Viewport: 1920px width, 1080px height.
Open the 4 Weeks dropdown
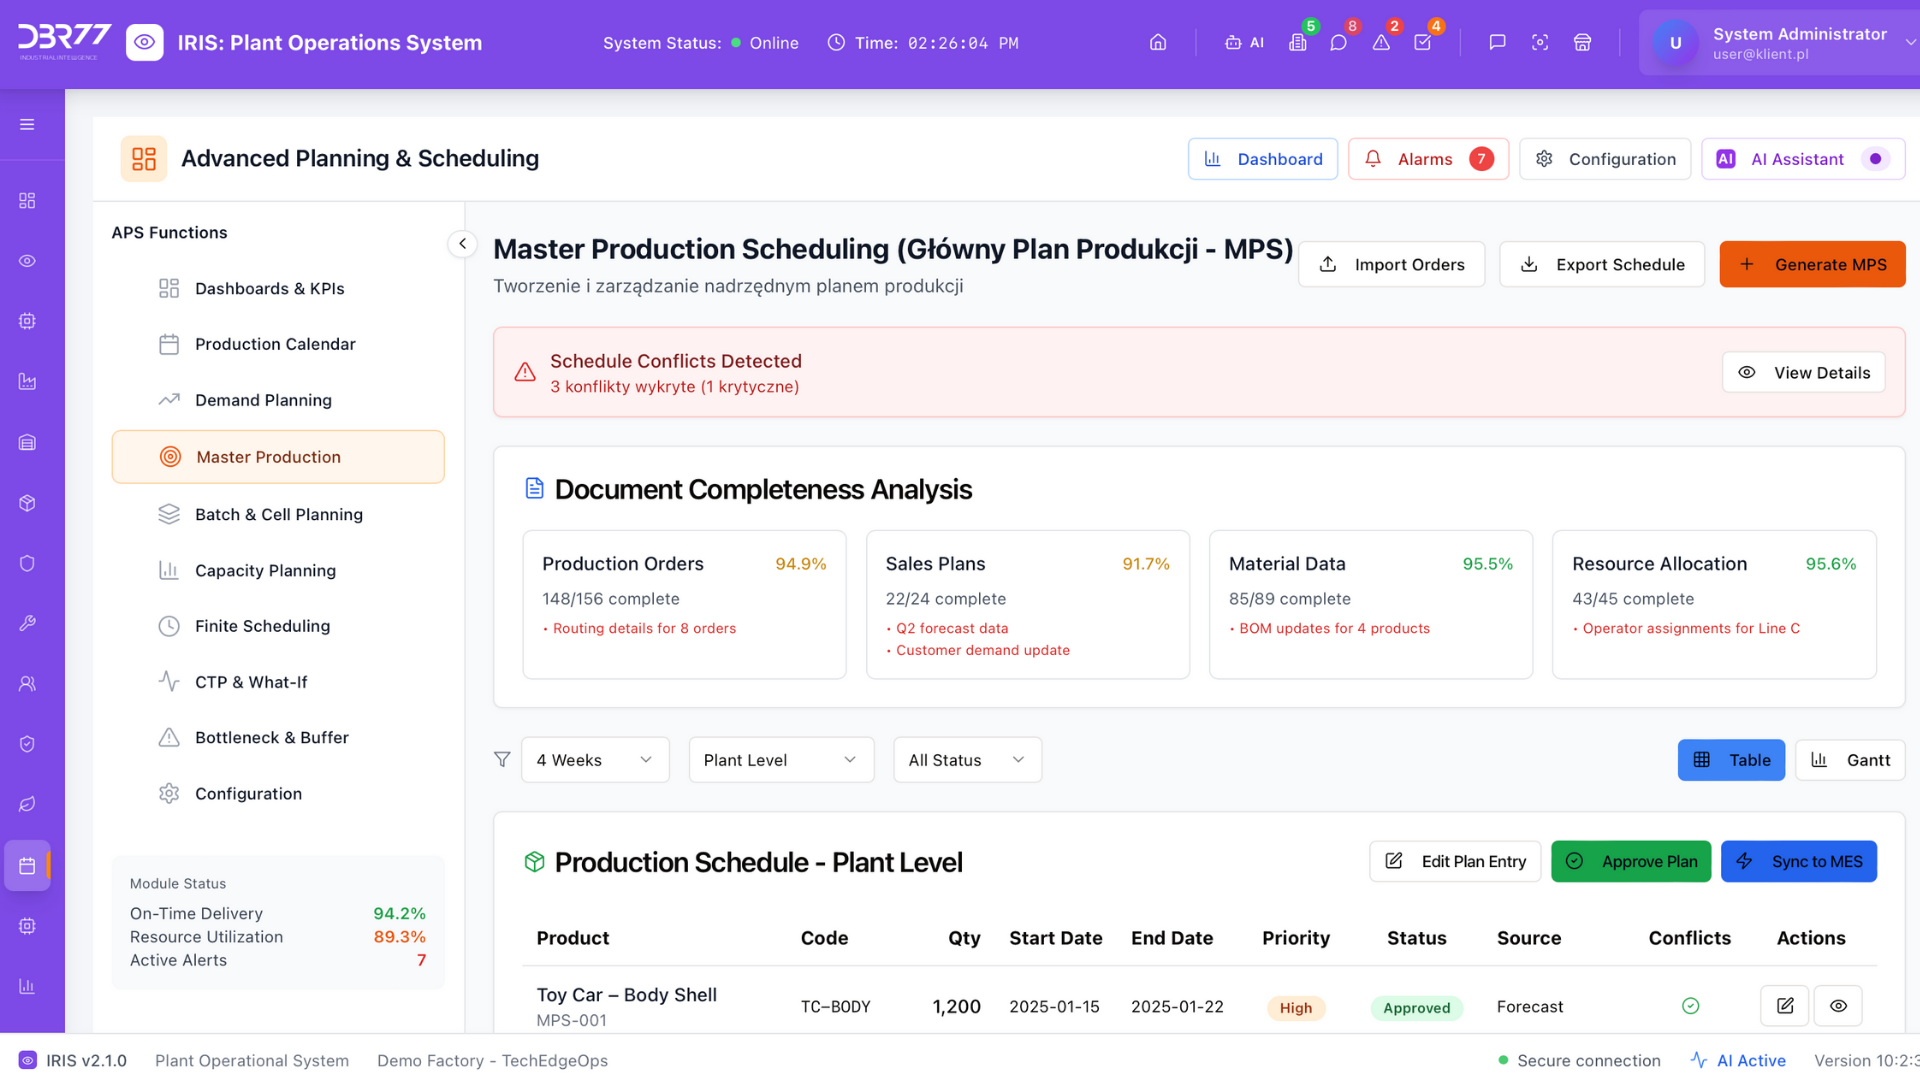point(595,760)
